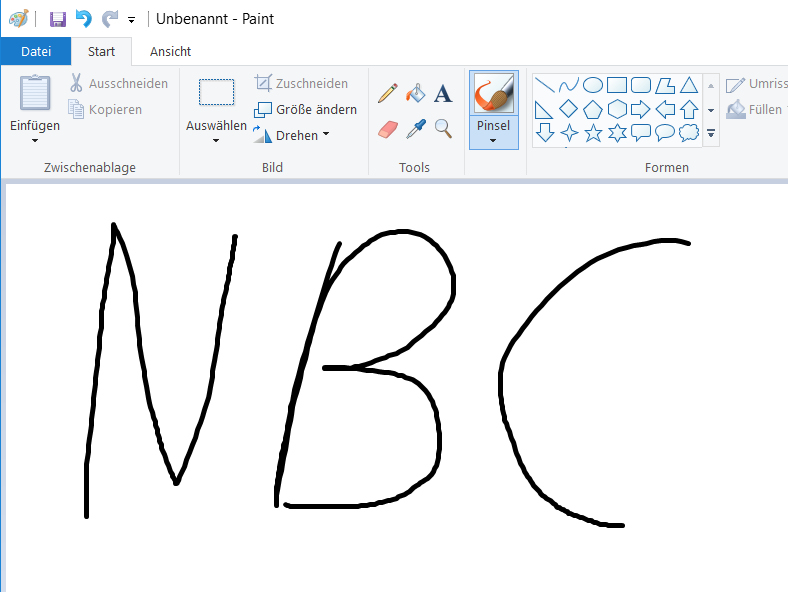The height and width of the screenshot is (592, 788).
Task: Select the Up arrow shape
Action: 689,109
